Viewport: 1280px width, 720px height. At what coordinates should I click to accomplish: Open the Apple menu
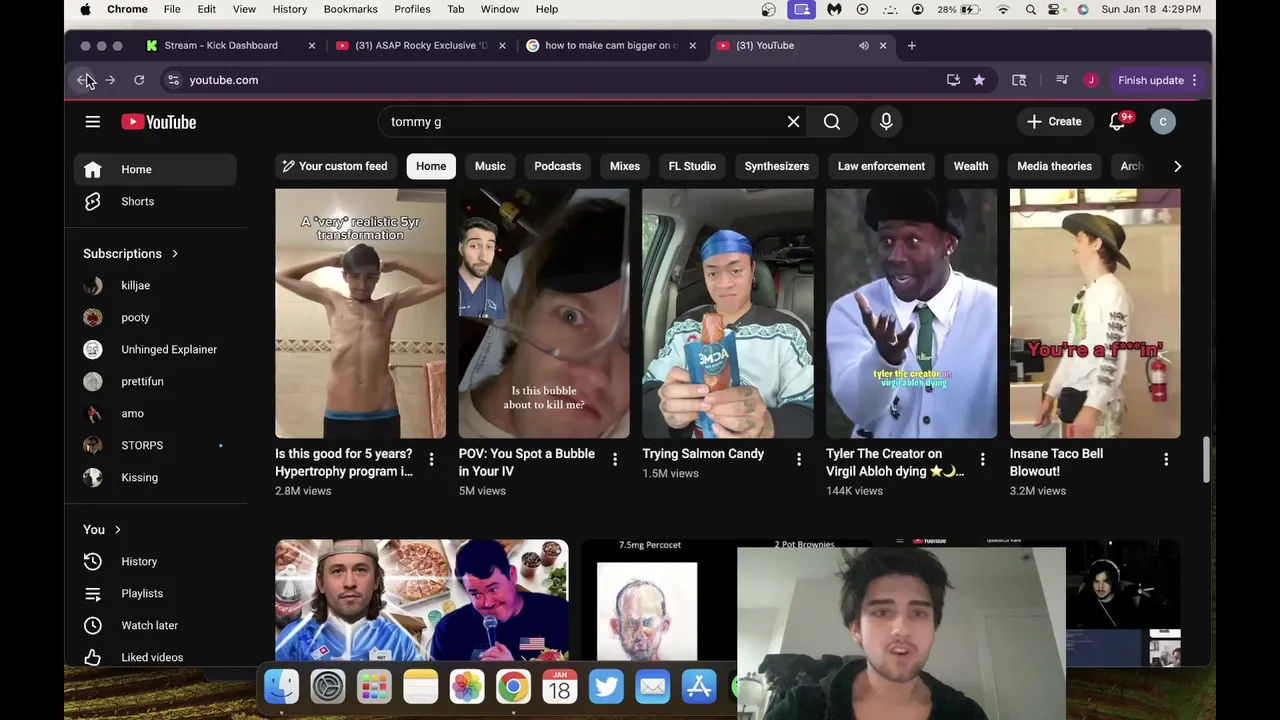85,9
